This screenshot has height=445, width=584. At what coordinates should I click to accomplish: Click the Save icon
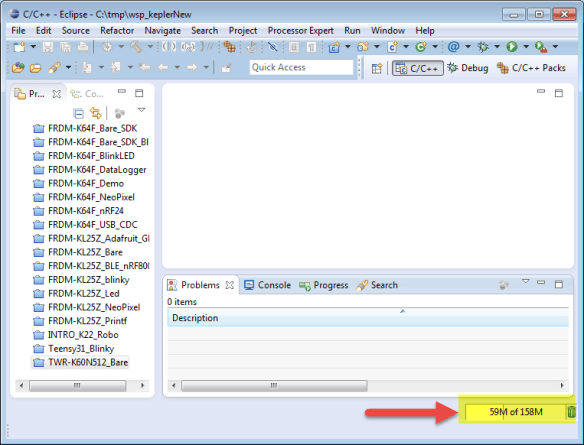pos(48,47)
